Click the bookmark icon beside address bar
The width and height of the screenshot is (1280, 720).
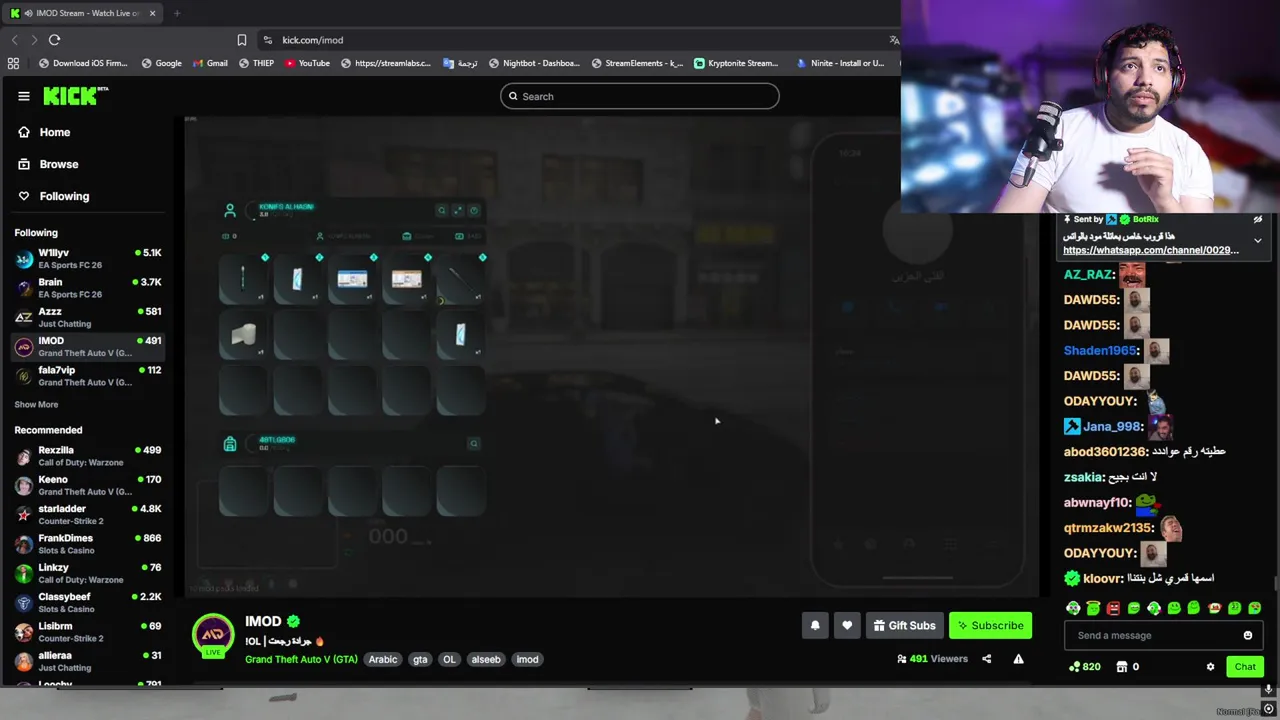click(241, 40)
